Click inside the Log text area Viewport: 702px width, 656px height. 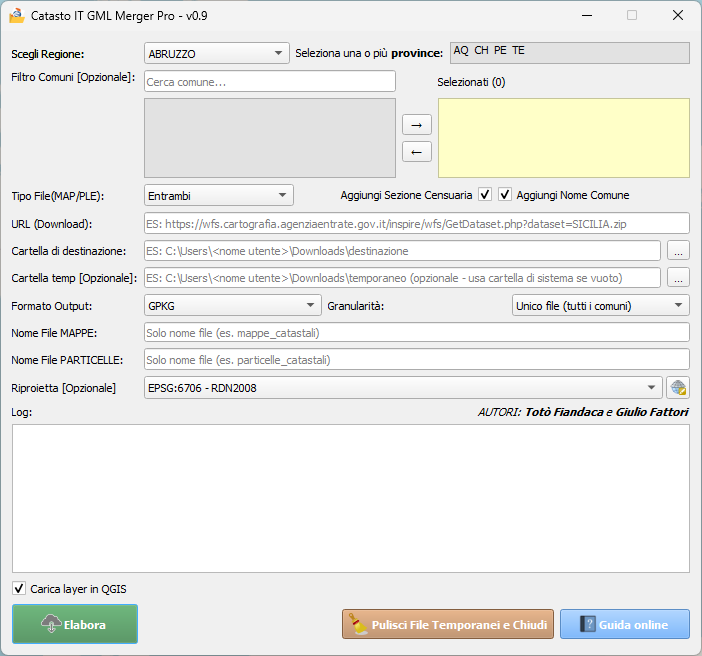[x=351, y=498]
